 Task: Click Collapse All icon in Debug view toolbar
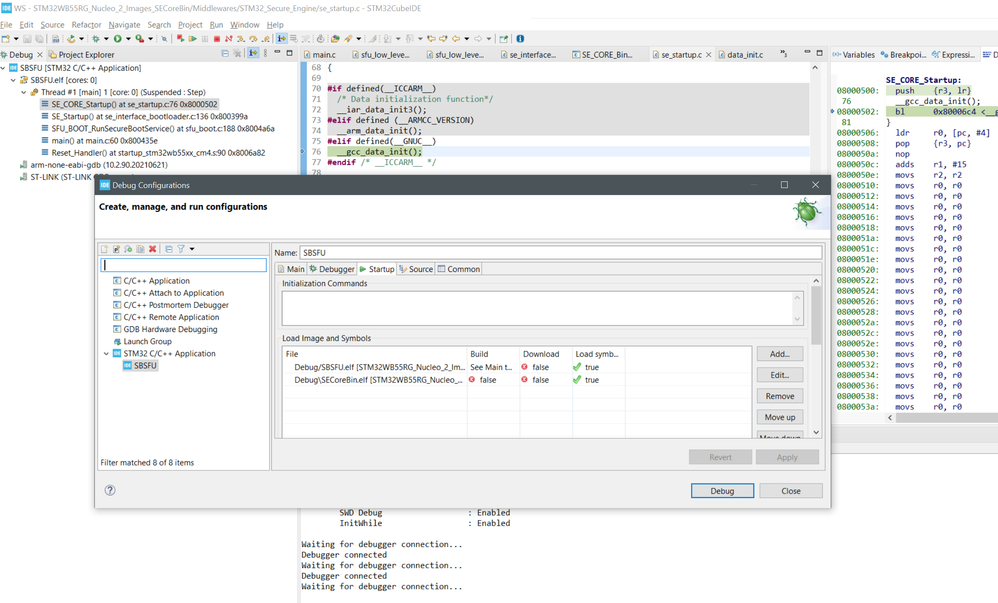(x=225, y=53)
